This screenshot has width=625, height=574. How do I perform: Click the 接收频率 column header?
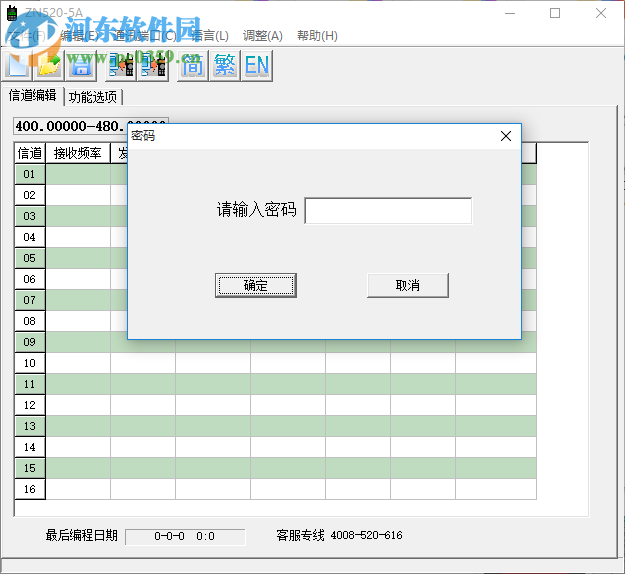[x=78, y=153]
